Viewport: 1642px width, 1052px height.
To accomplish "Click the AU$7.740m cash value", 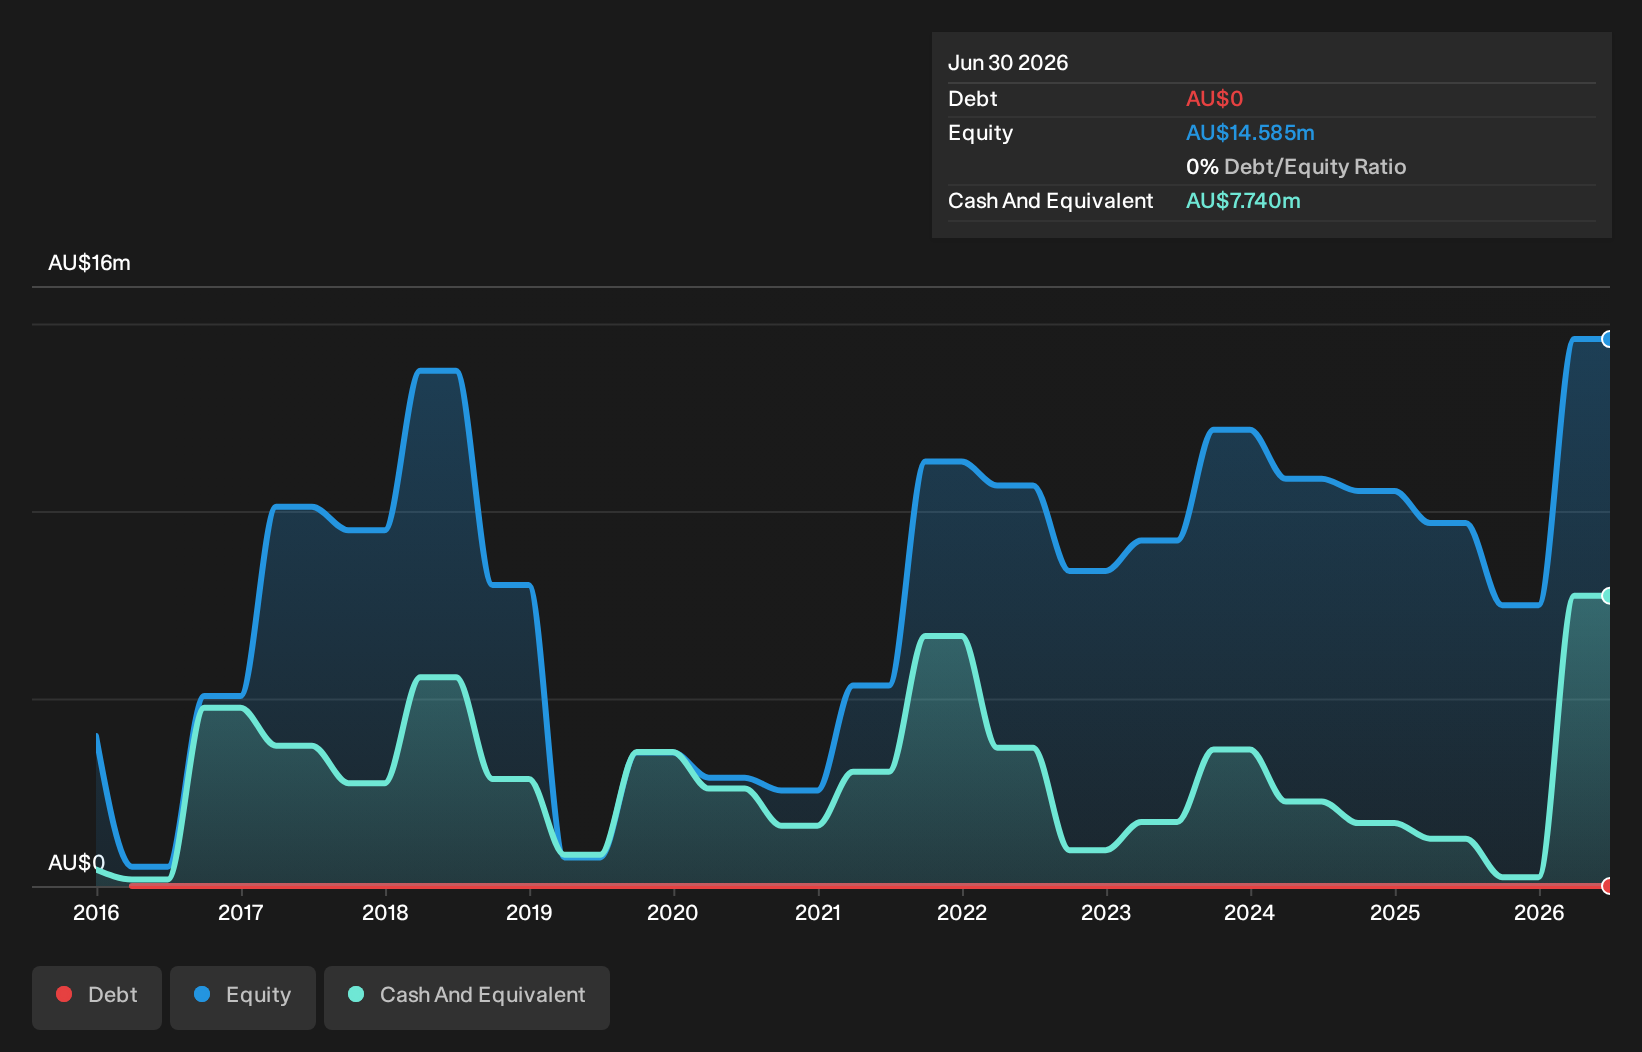I will click(1243, 201).
